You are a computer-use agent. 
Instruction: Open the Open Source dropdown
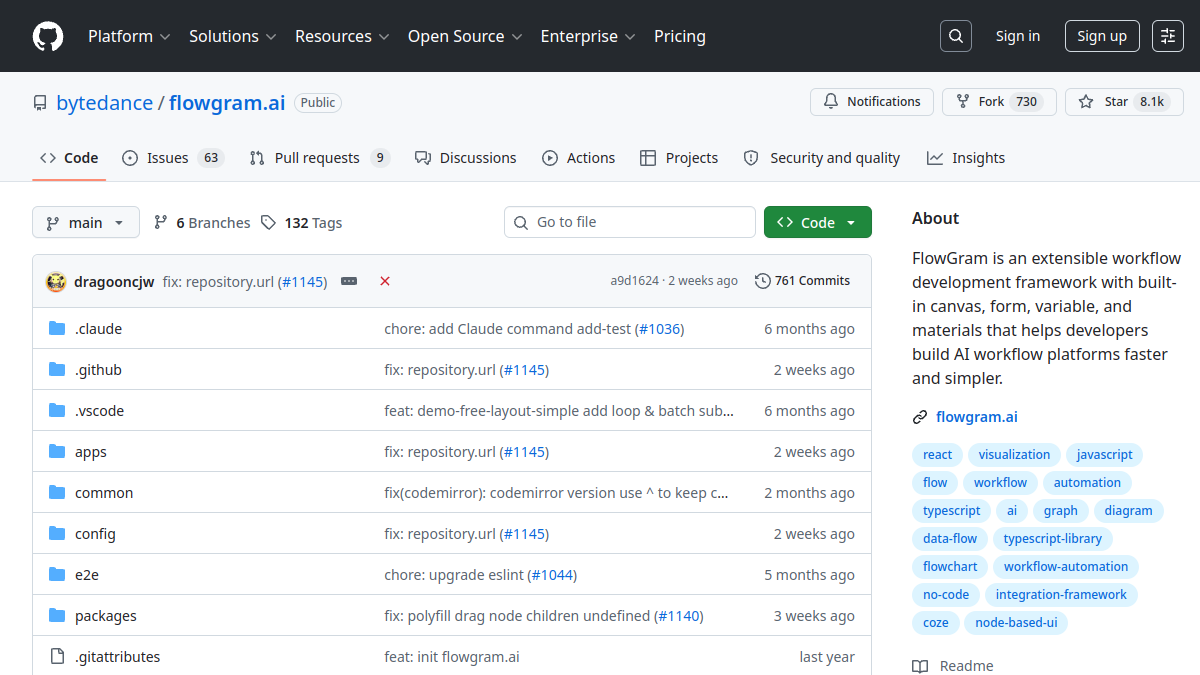(465, 36)
